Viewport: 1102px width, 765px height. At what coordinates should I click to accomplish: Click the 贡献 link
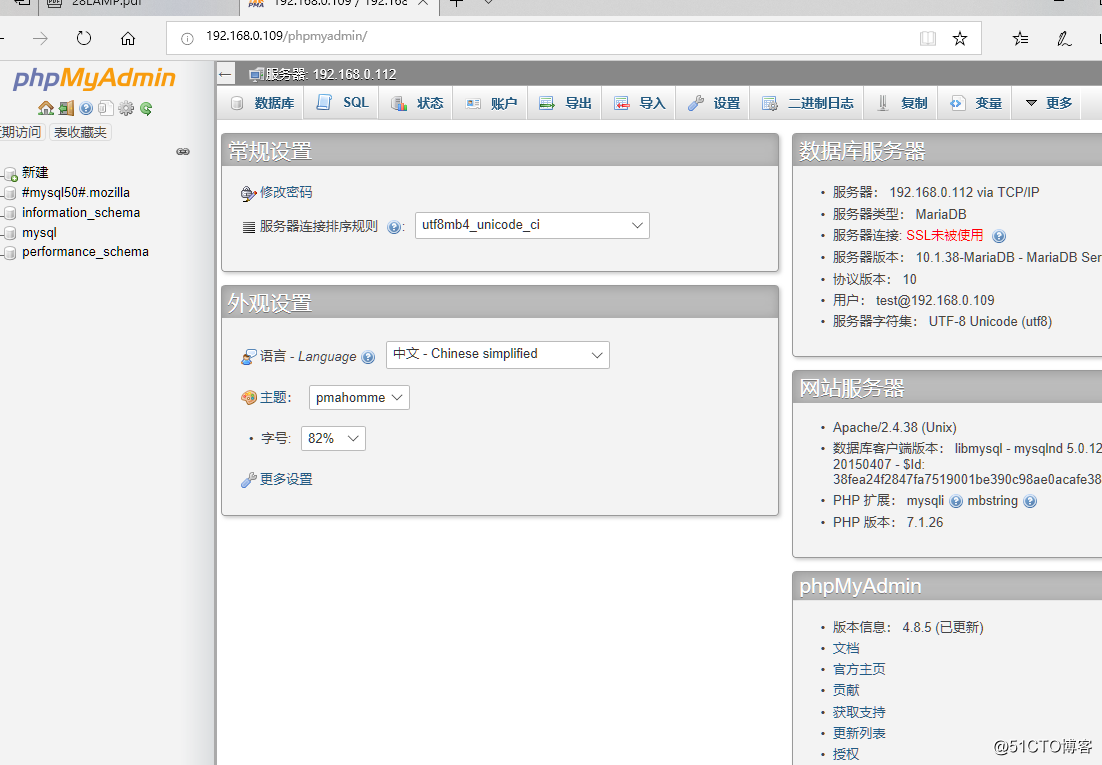(x=845, y=690)
